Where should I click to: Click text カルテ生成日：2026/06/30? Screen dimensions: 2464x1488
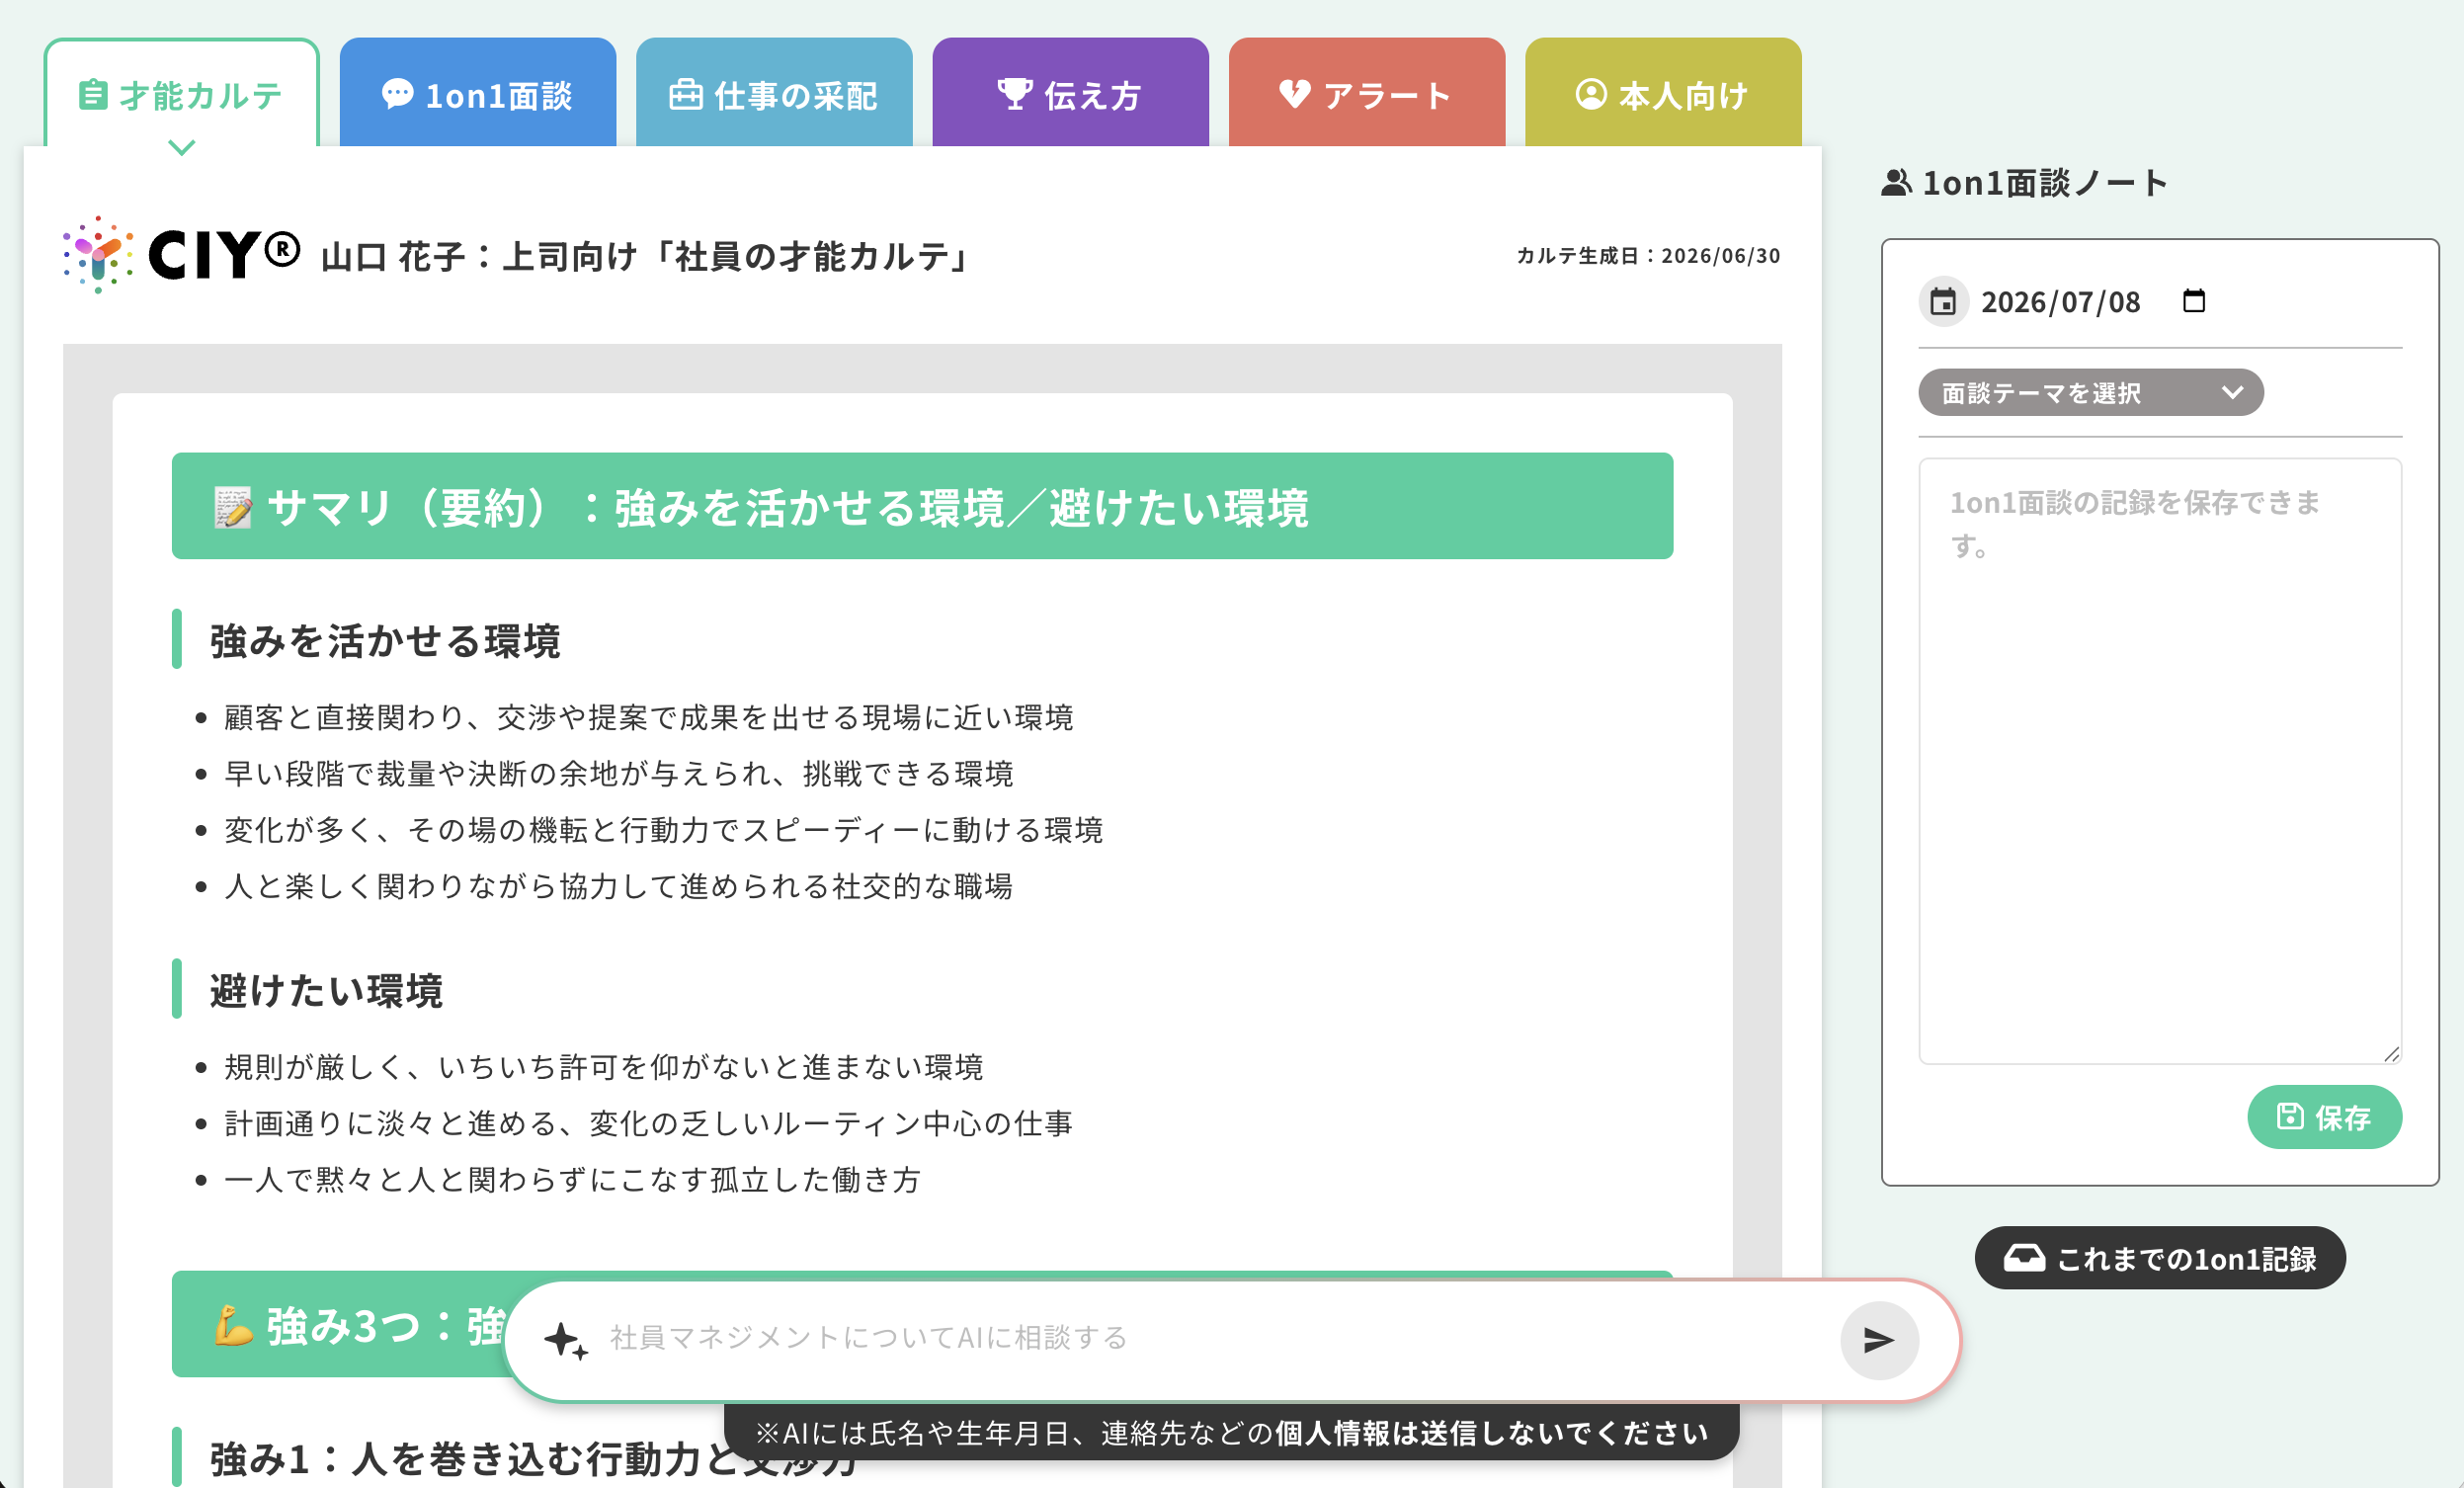(1648, 256)
